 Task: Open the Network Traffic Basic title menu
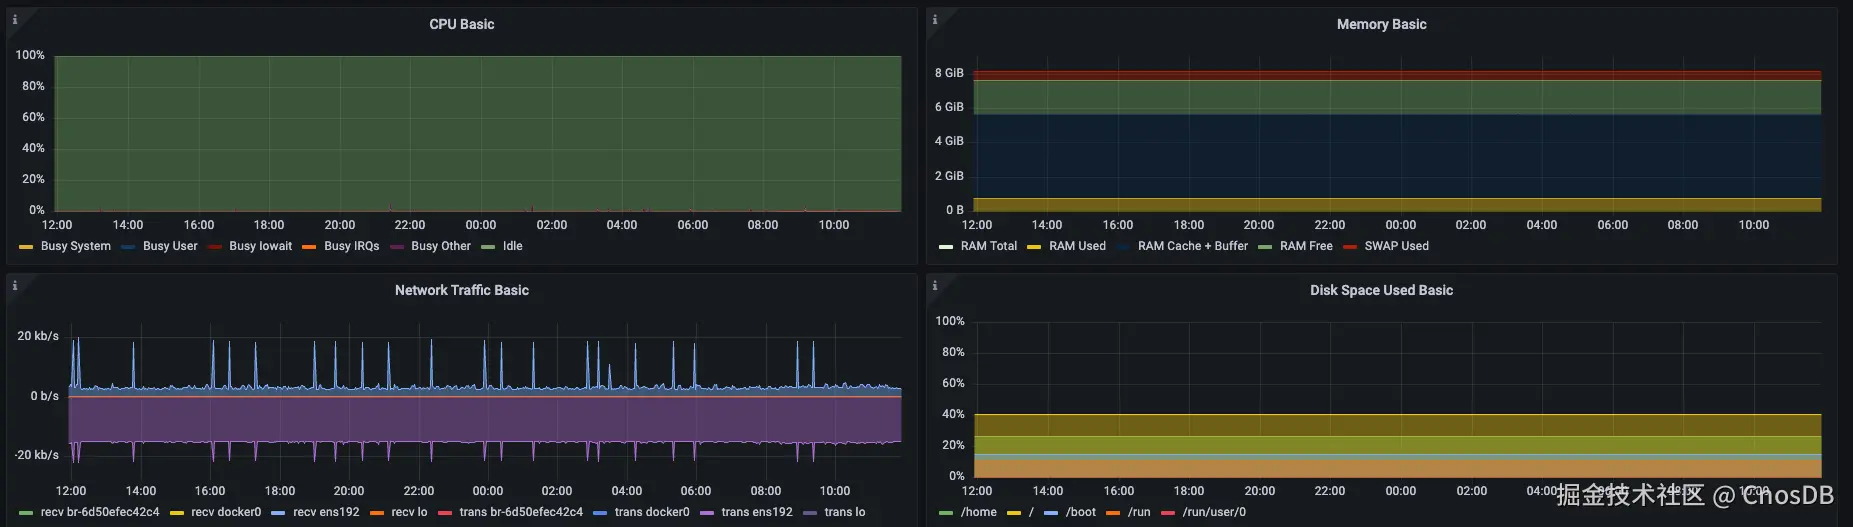pyautogui.click(x=462, y=290)
